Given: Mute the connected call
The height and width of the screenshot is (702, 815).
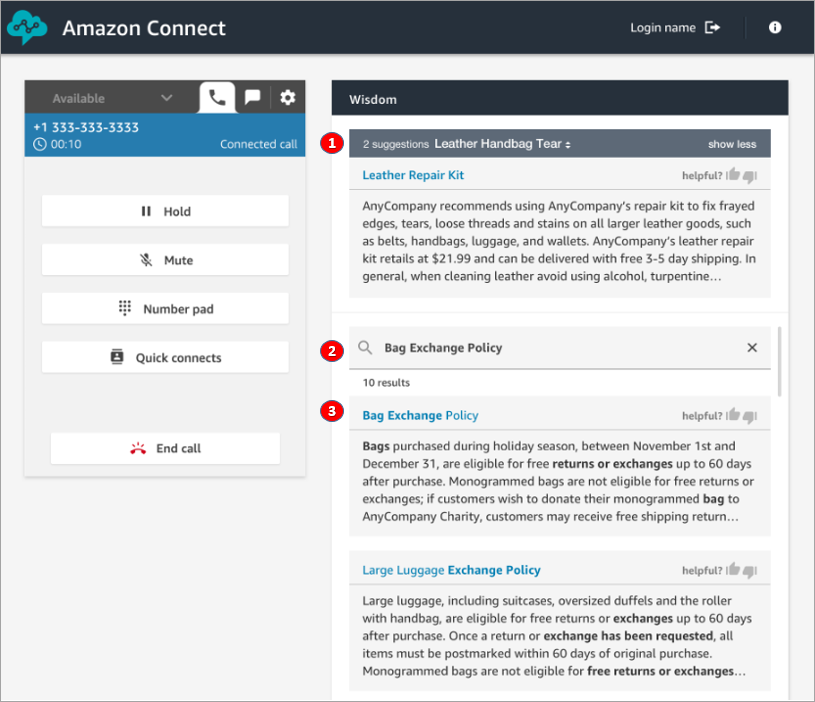Looking at the screenshot, I should (165, 260).
